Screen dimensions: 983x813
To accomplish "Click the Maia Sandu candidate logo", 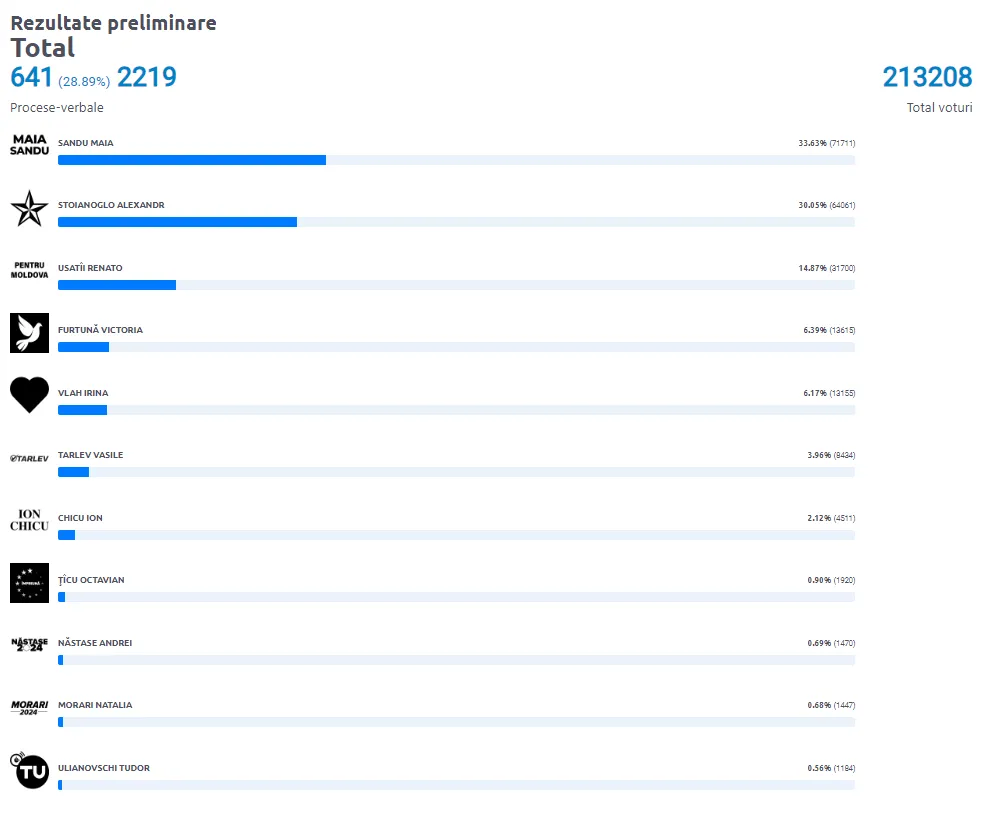I will pos(29,145).
